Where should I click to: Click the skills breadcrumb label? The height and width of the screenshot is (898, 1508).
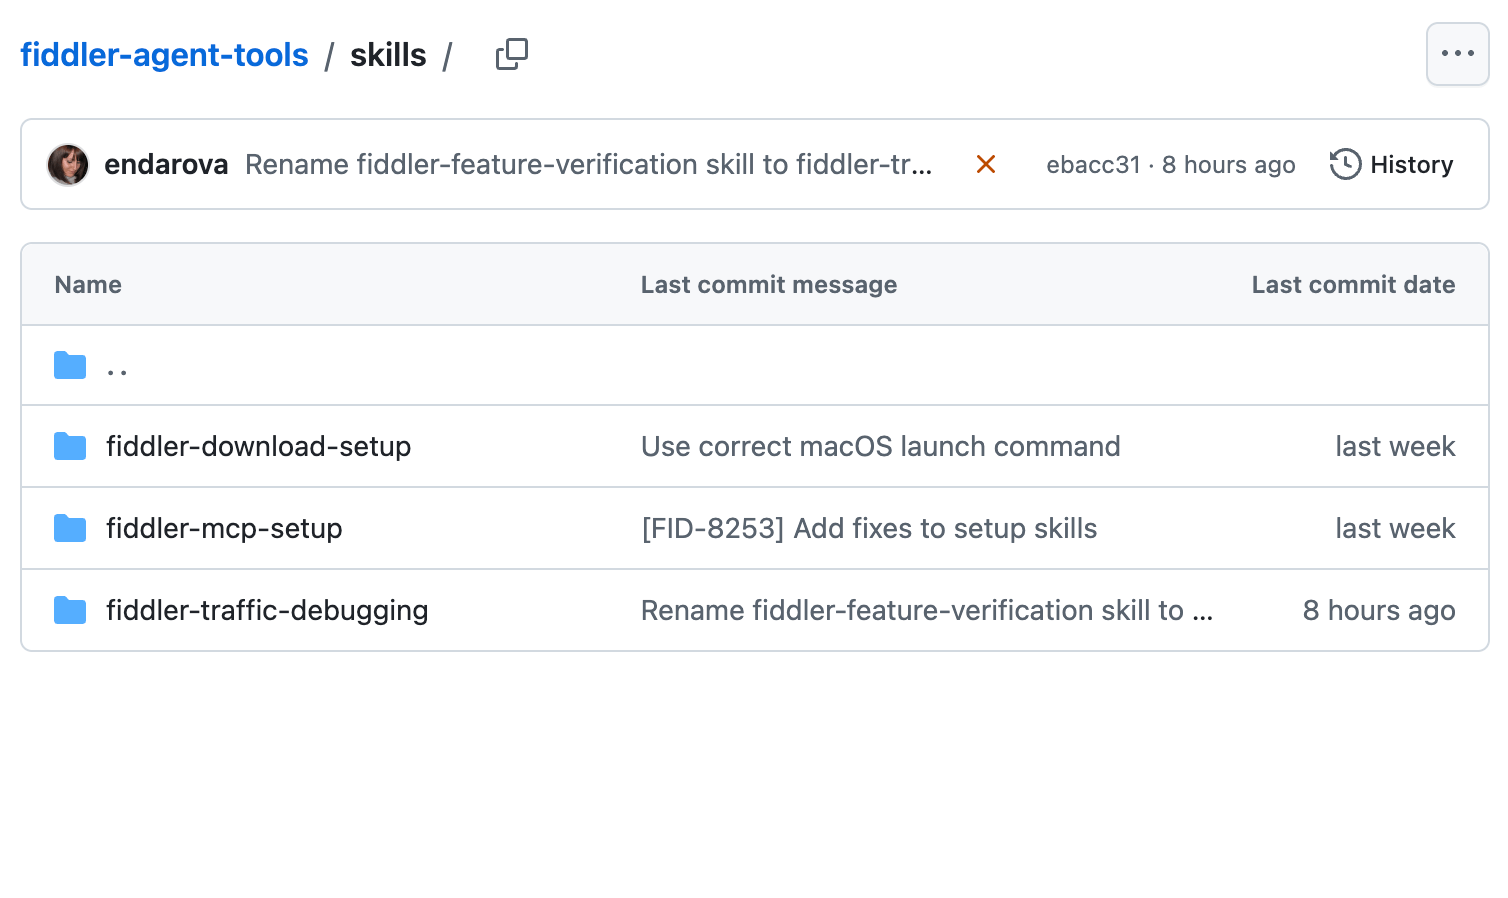[388, 55]
